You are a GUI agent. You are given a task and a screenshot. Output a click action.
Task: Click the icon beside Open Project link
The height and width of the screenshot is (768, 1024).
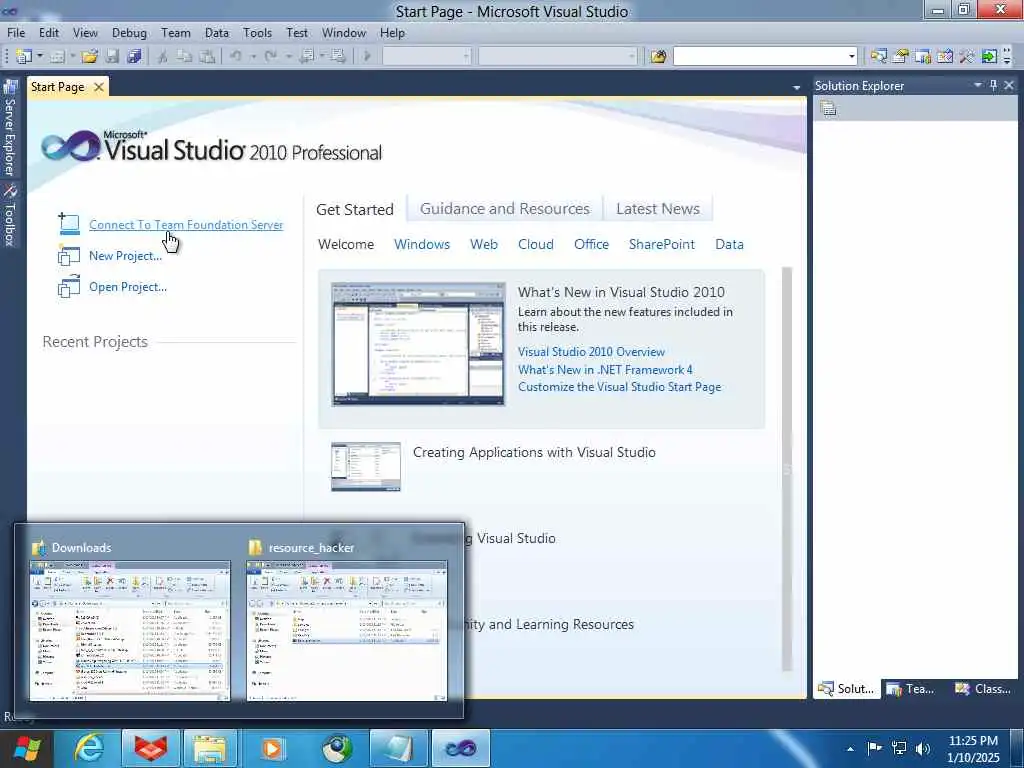click(x=69, y=287)
